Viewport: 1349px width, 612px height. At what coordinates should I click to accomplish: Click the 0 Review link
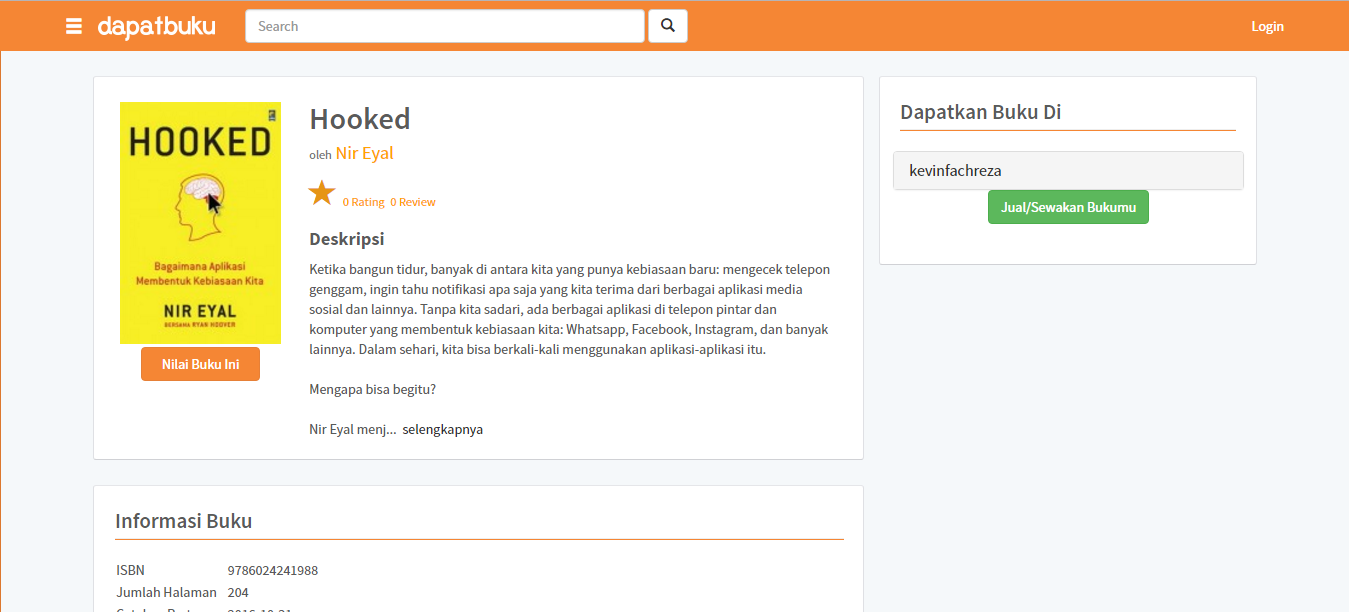pyautogui.click(x=413, y=202)
